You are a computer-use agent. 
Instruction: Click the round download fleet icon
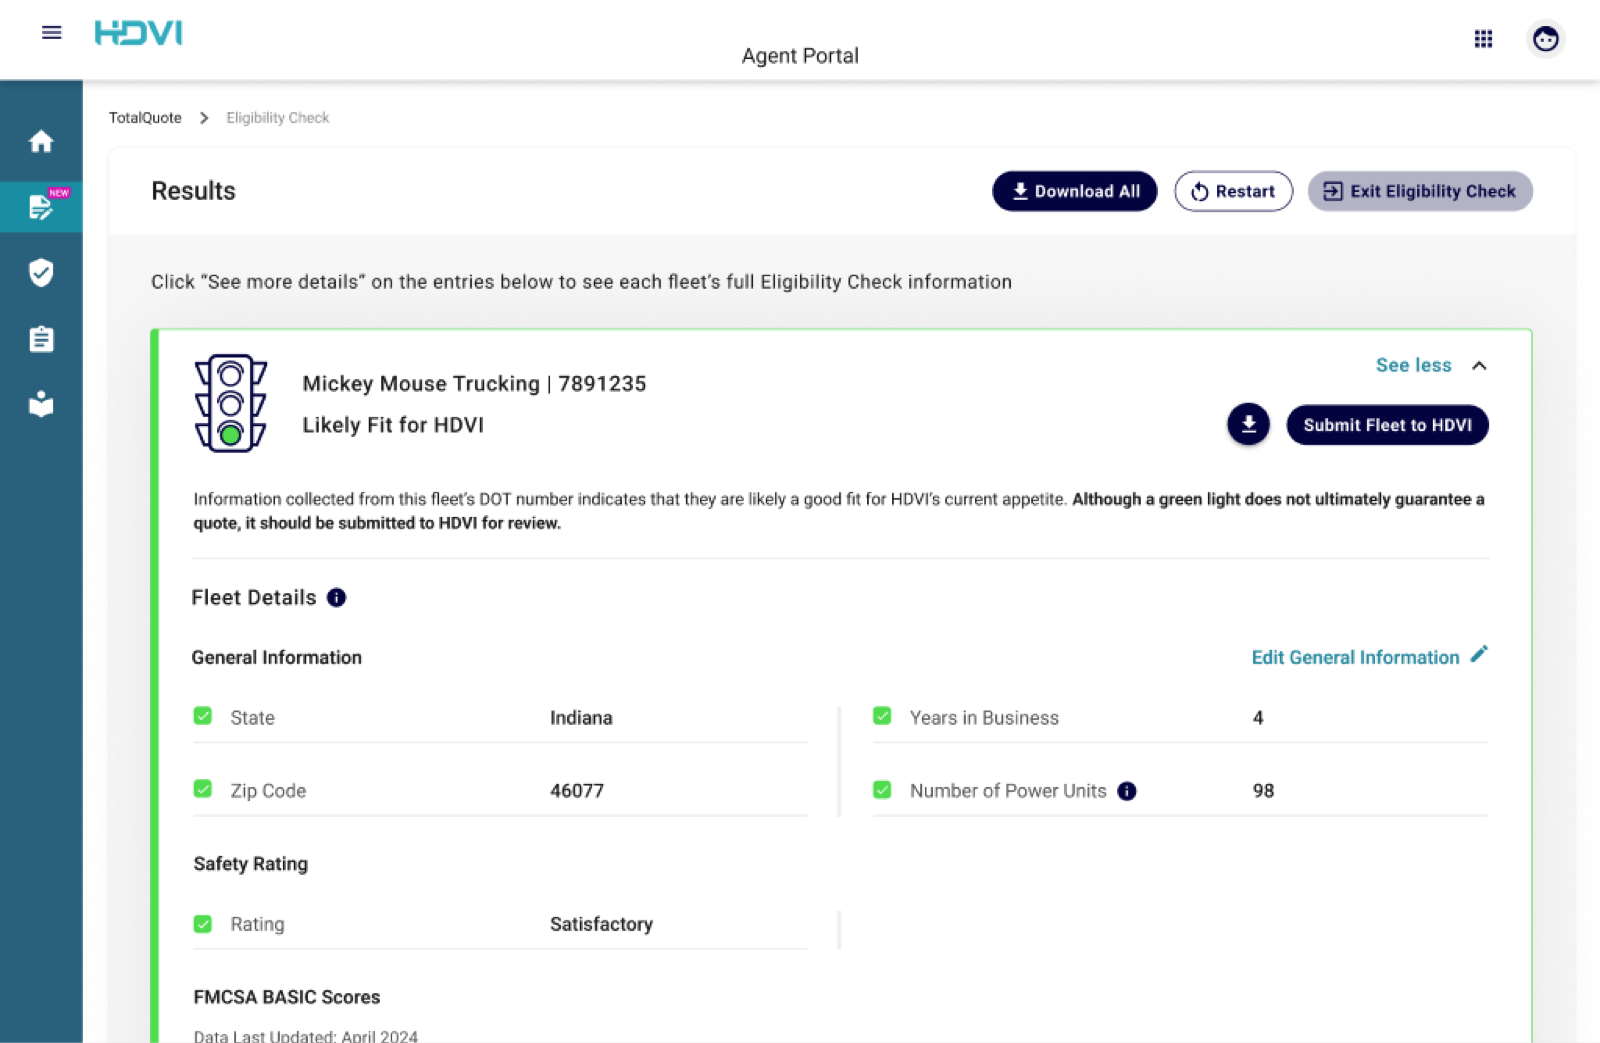tap(1248, 425)
